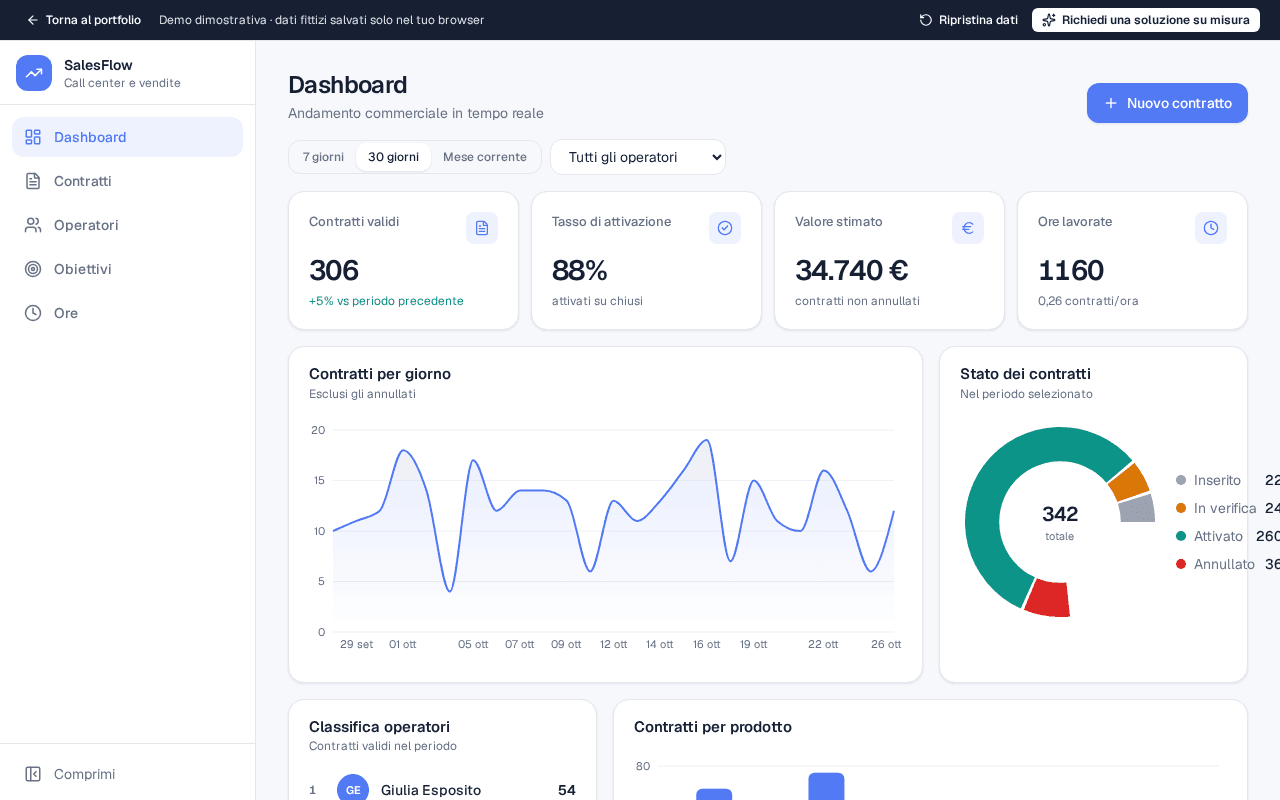The image size is (1280, 800).
Task: Click the +5% vs periodo precedente text
Action: pos(386,301)
